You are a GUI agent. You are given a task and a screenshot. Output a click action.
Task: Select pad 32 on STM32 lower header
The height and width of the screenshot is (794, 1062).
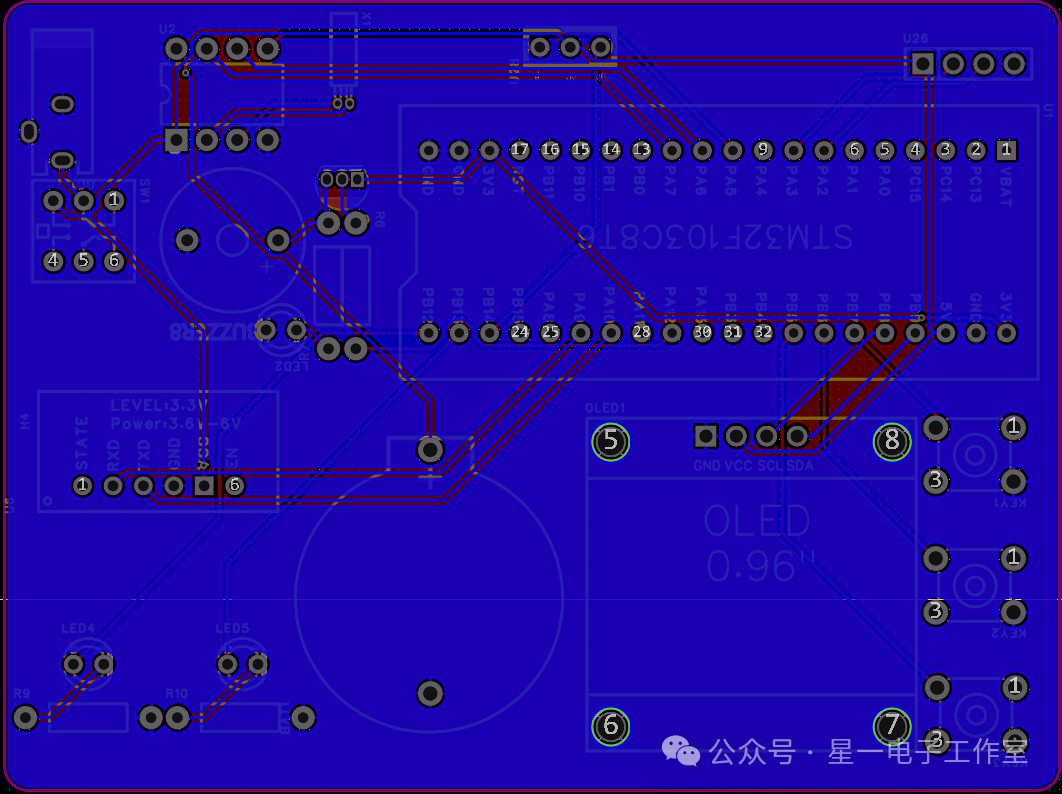pyautogui.click(x=763, y=333)
